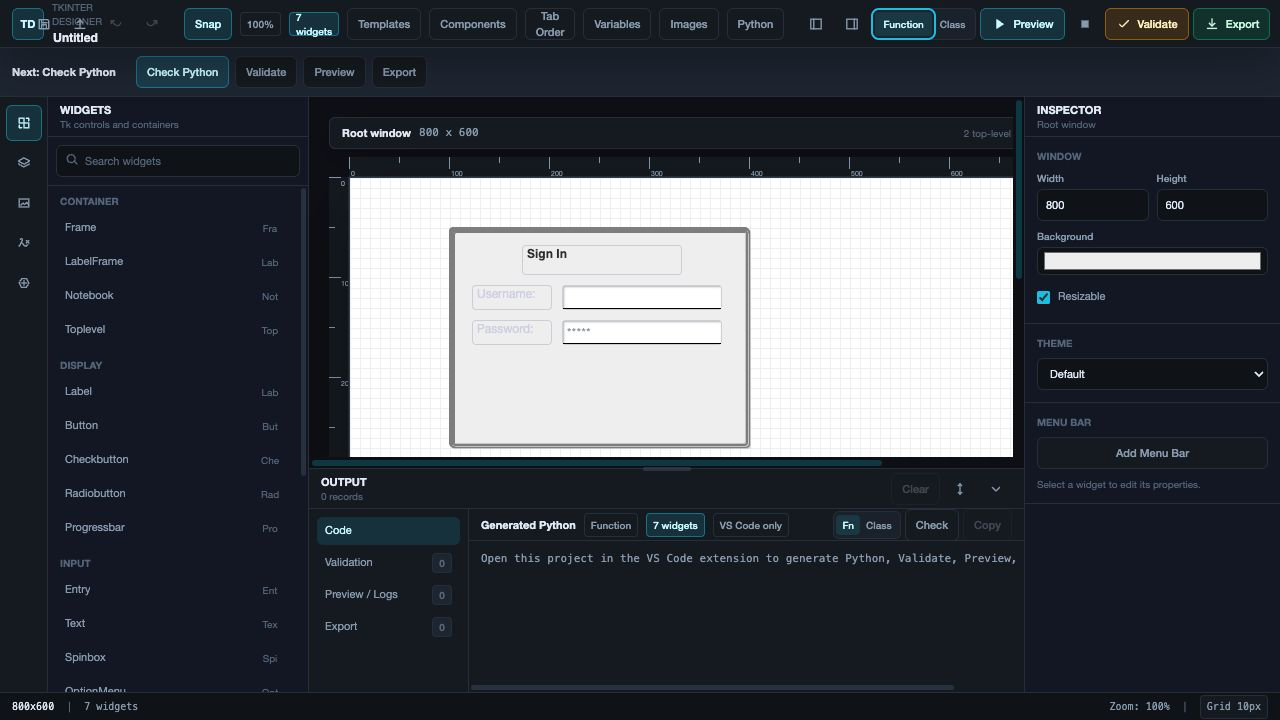
Task: Switch code mode to Class in toolbar
Action: coord(952,24)
